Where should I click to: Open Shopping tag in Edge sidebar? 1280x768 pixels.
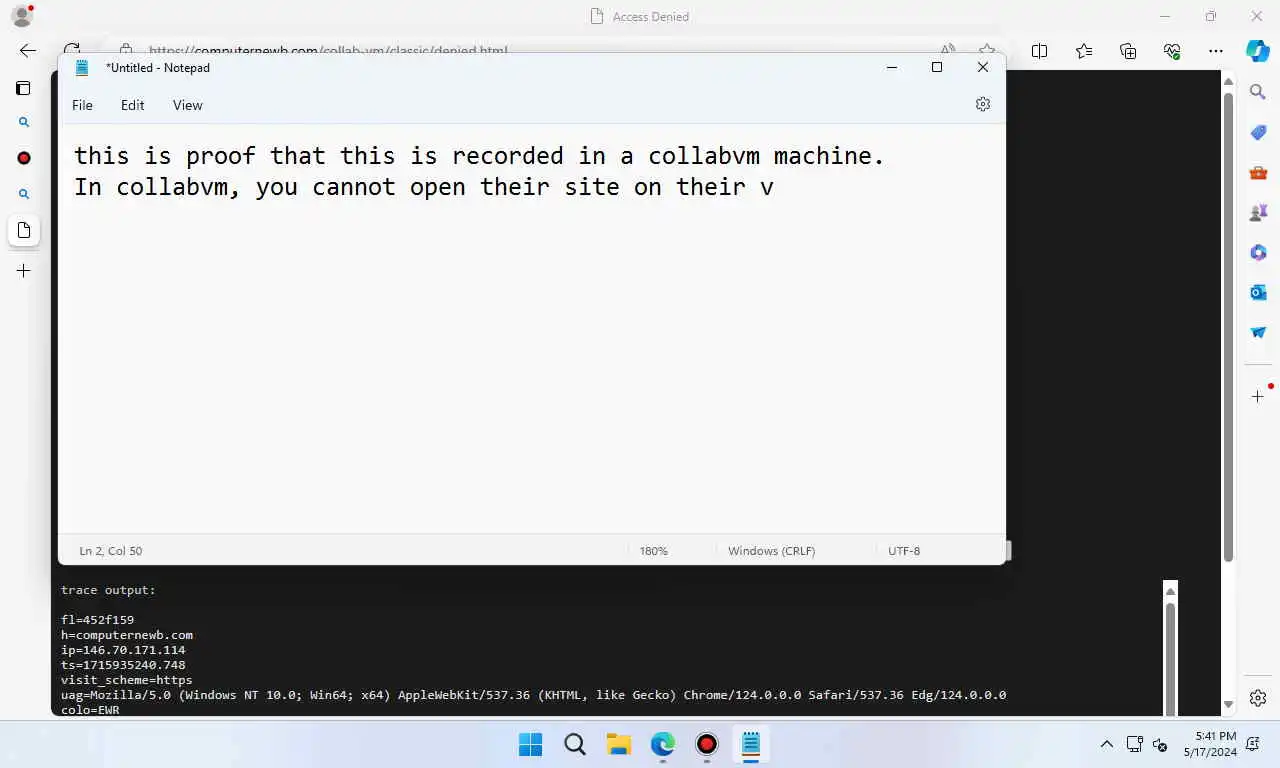1258,132
